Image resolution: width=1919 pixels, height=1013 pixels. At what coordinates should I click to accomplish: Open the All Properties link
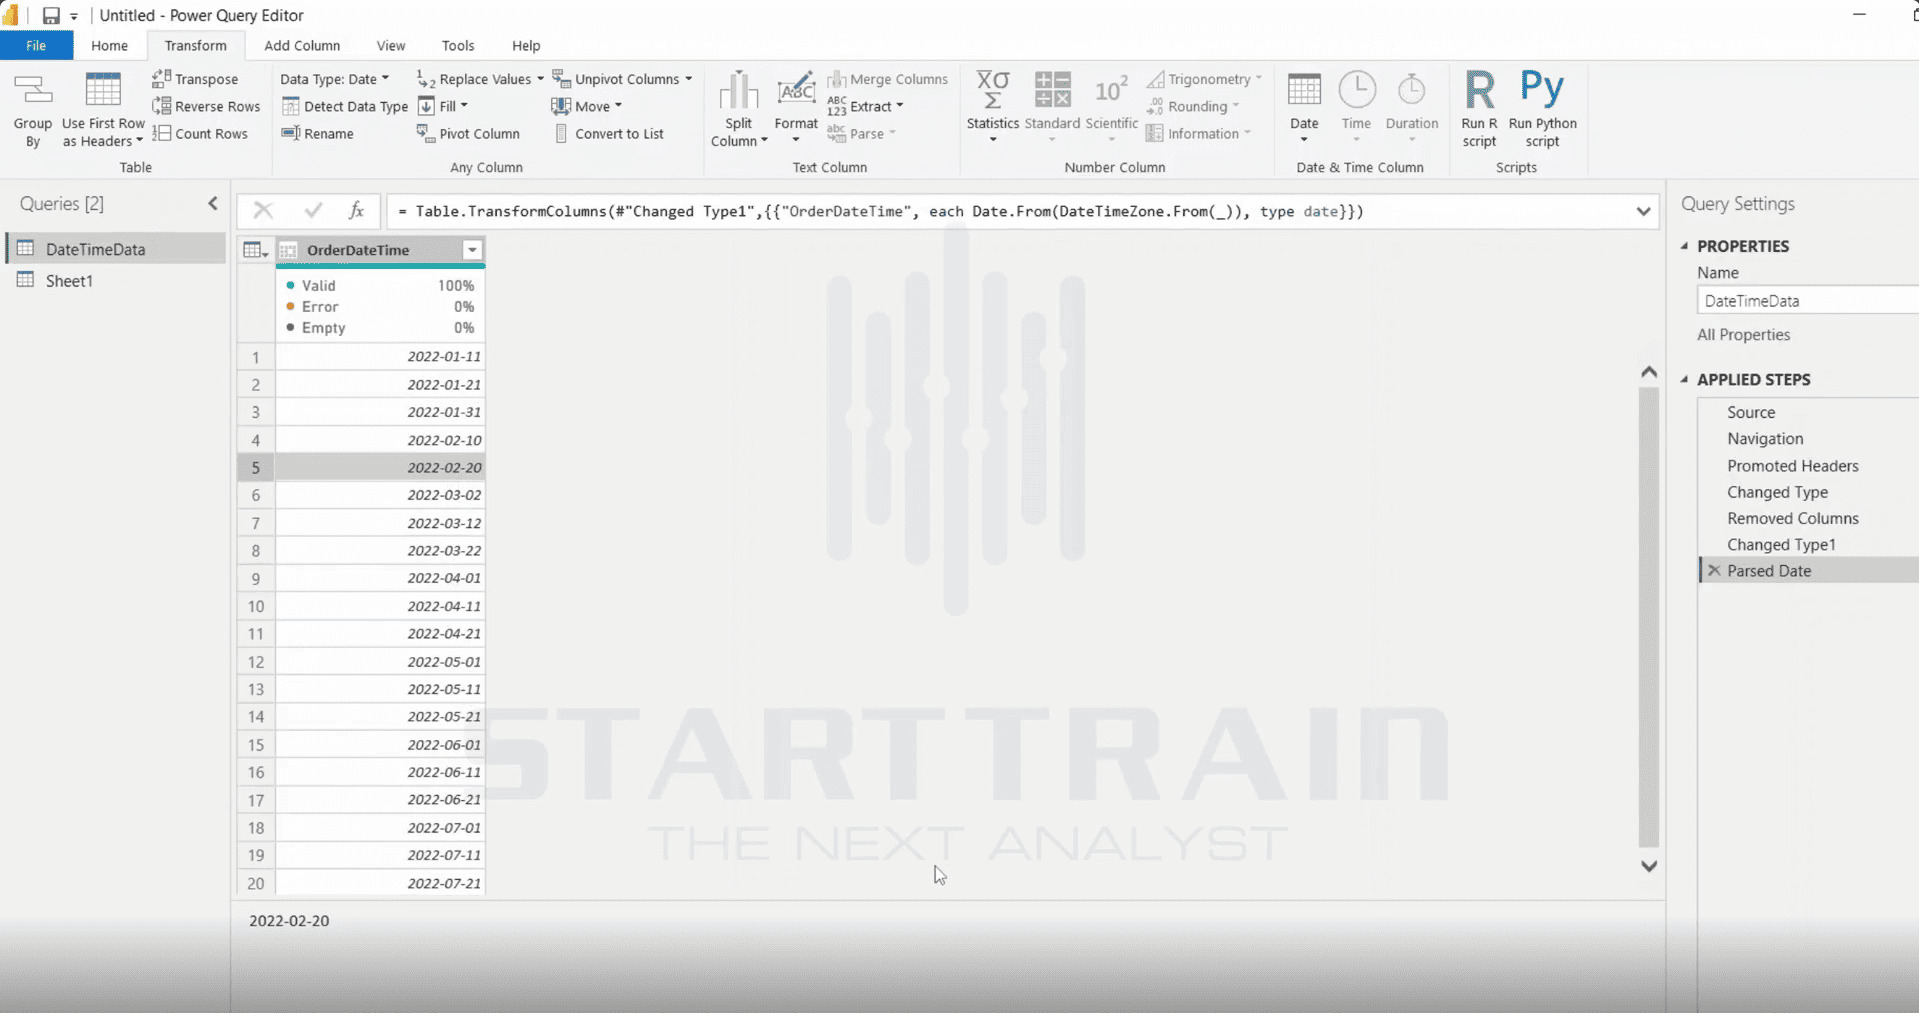[x=1743, y=335]
